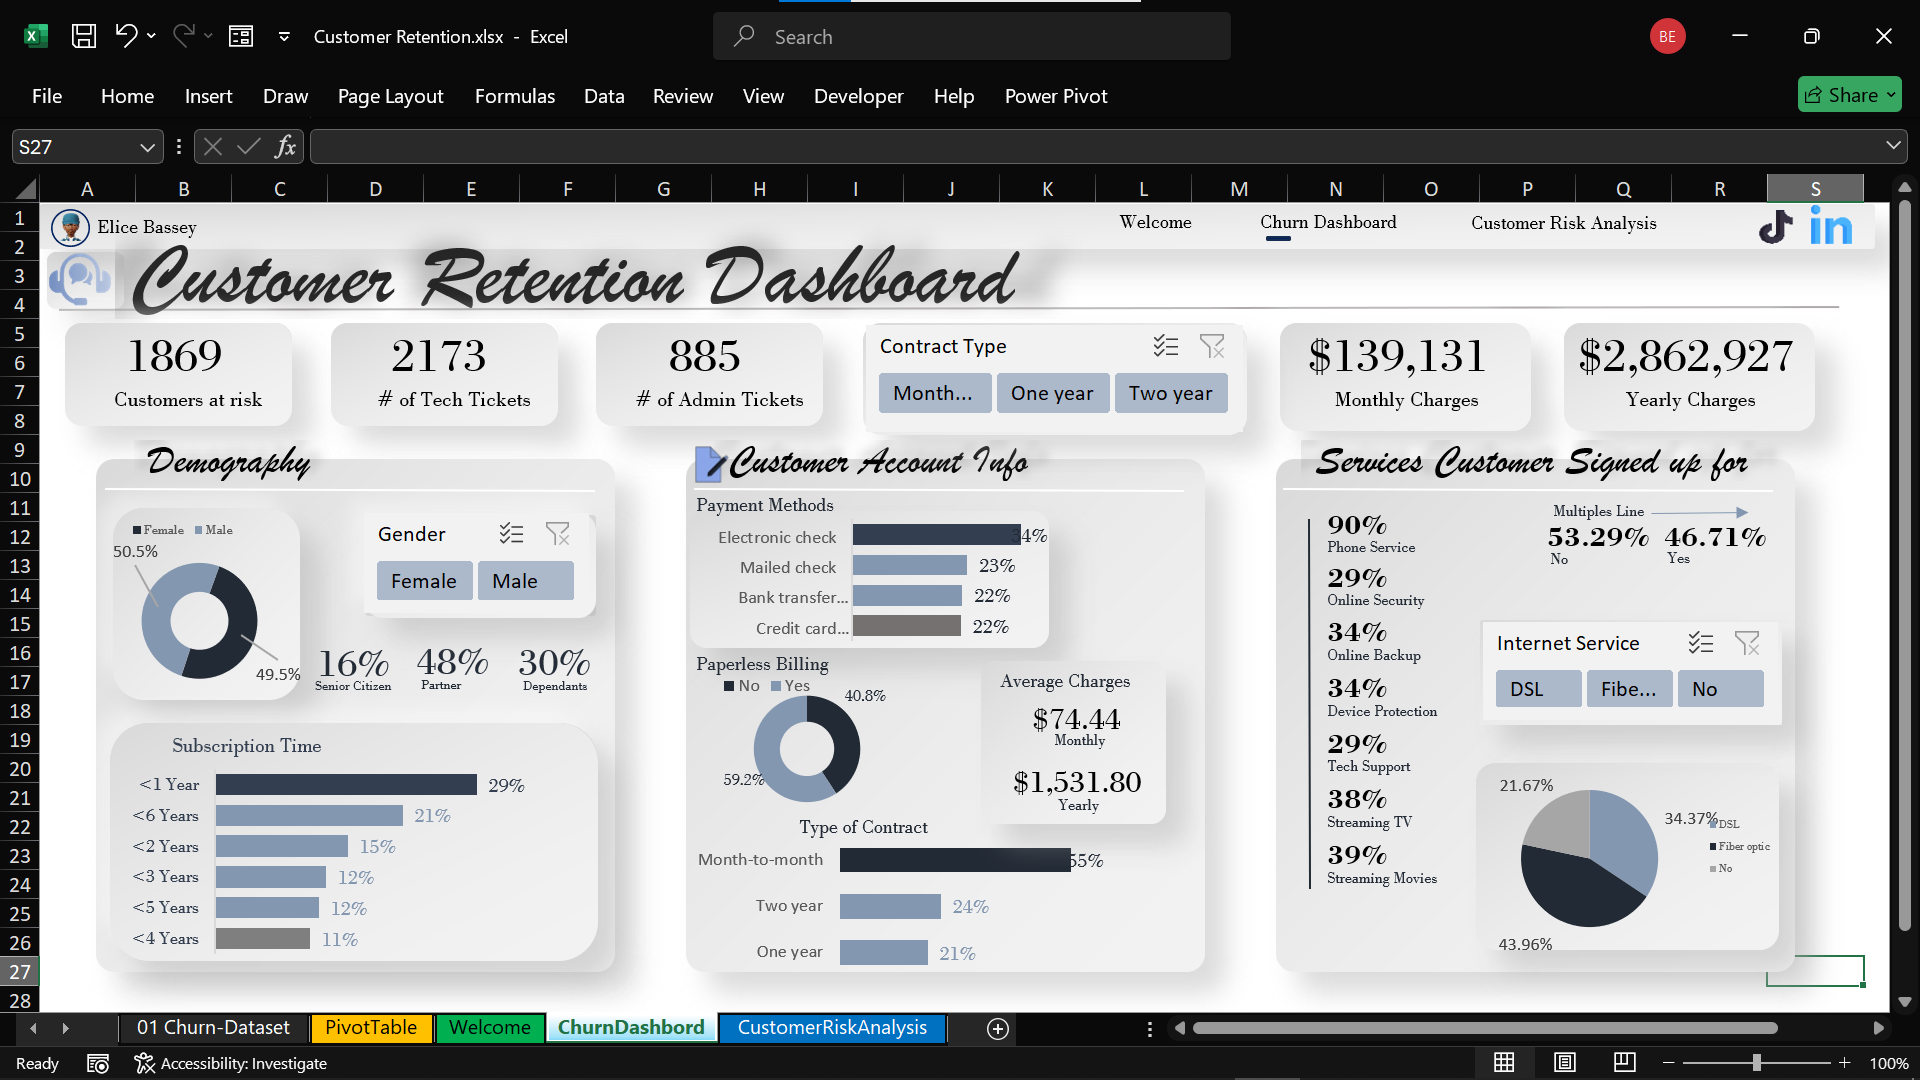Open the Home ribbon tab

[127, 96]
